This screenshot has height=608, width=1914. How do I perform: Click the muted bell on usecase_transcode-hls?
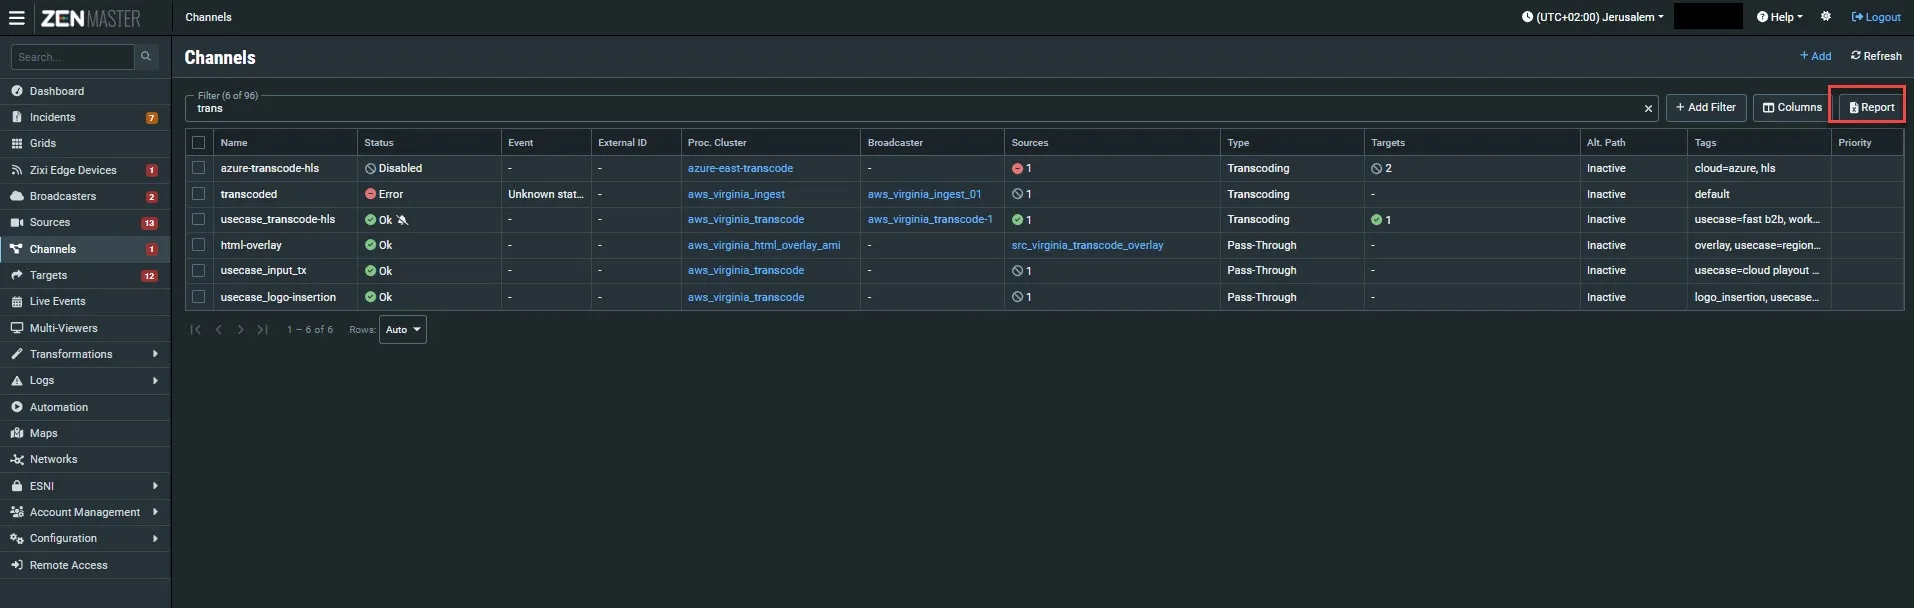[402, 220]
